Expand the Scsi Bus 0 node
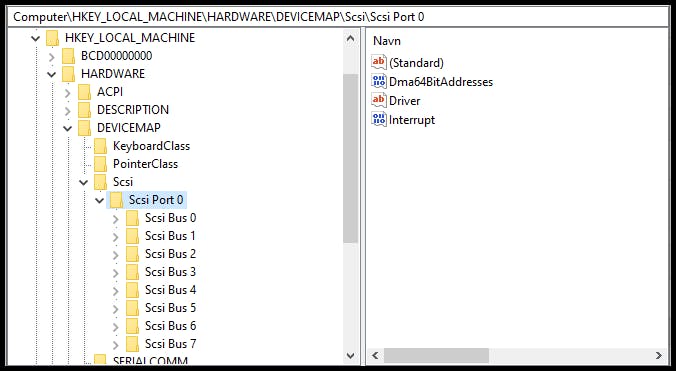Screen dimensions: 676x371 [116, 219]
